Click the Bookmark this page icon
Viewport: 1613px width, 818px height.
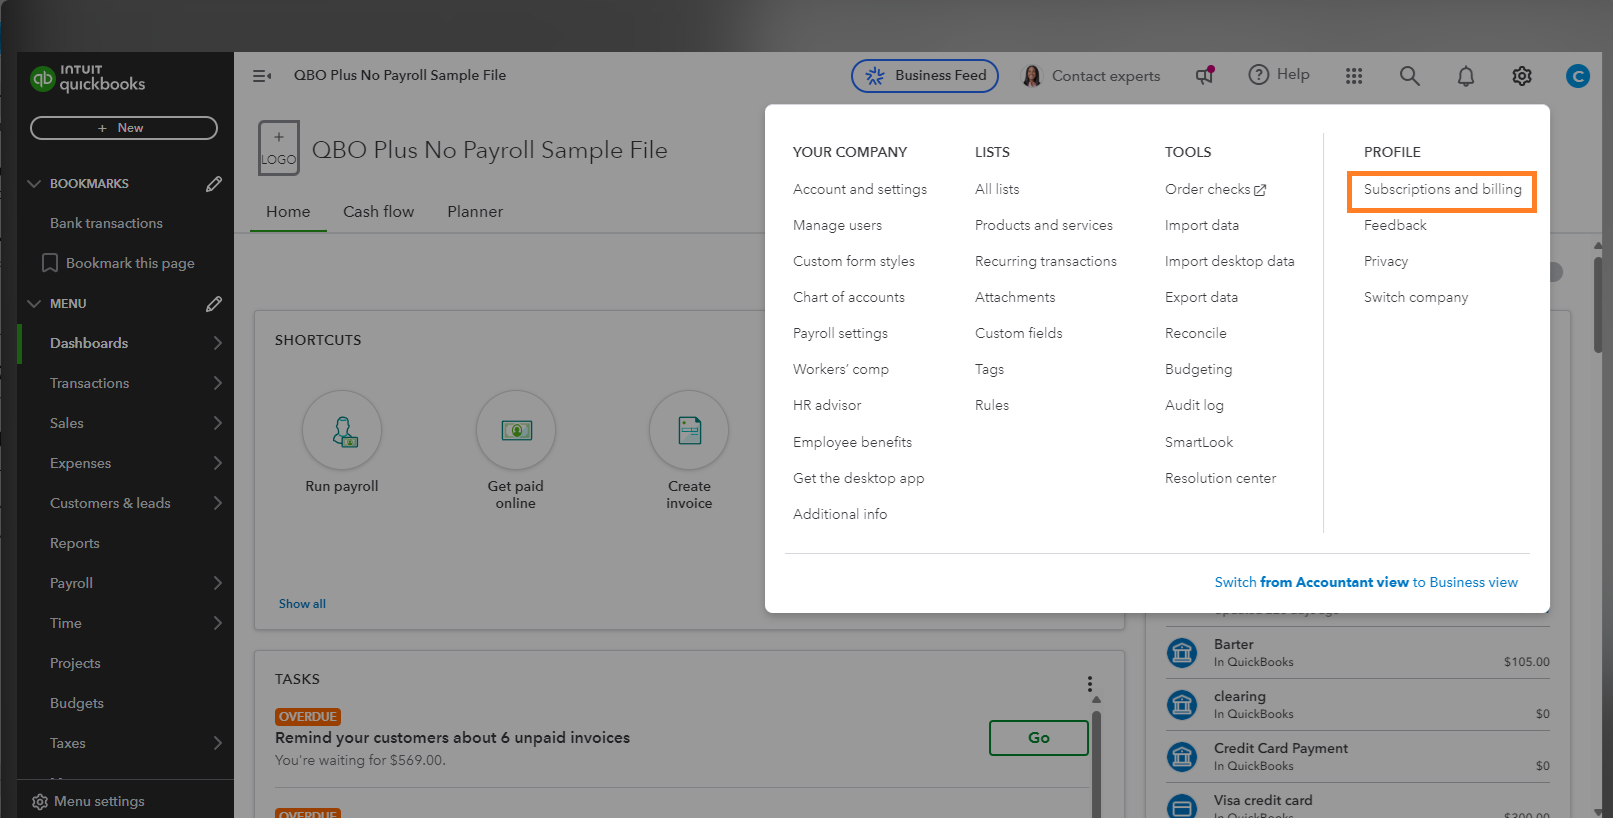click(x=49, y=263)
